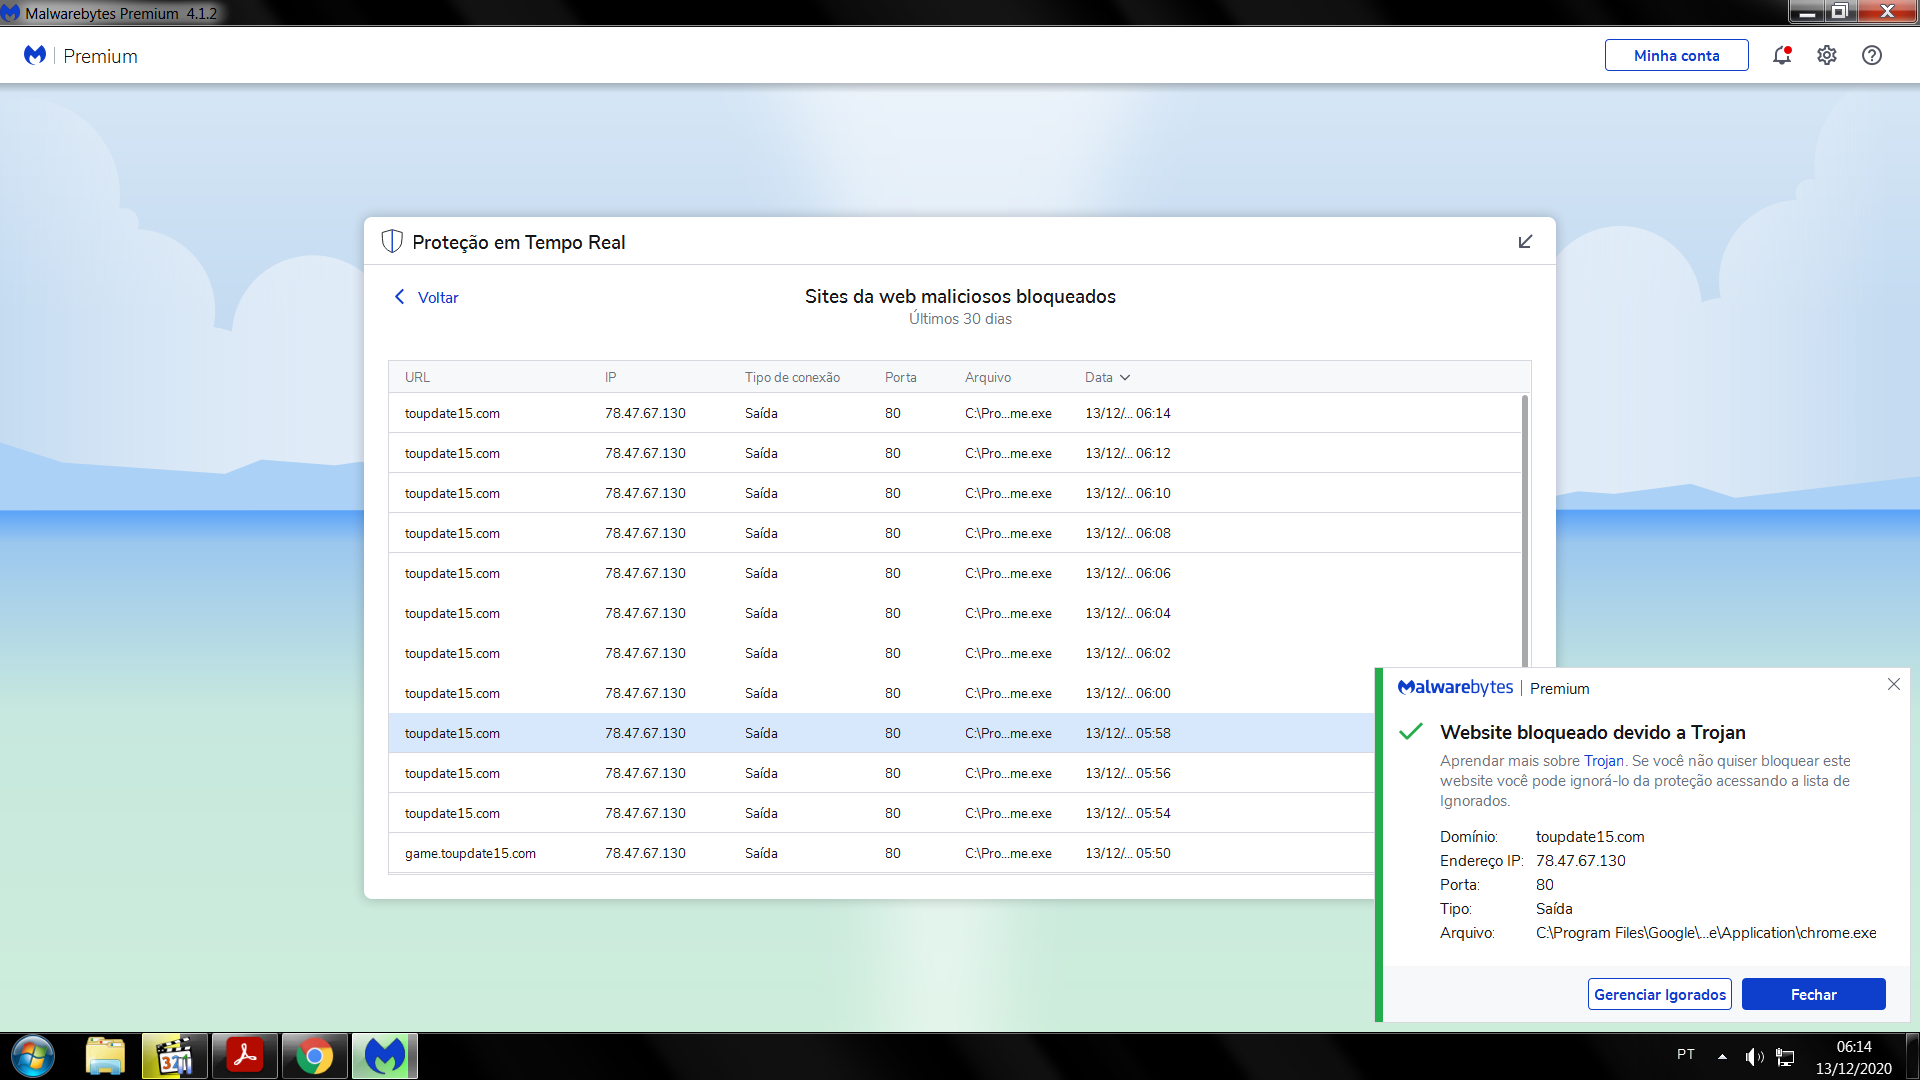Viewport: 1920px width, 1080px height.
Task: Select the row dated 06:02
Action: [955, 653]
